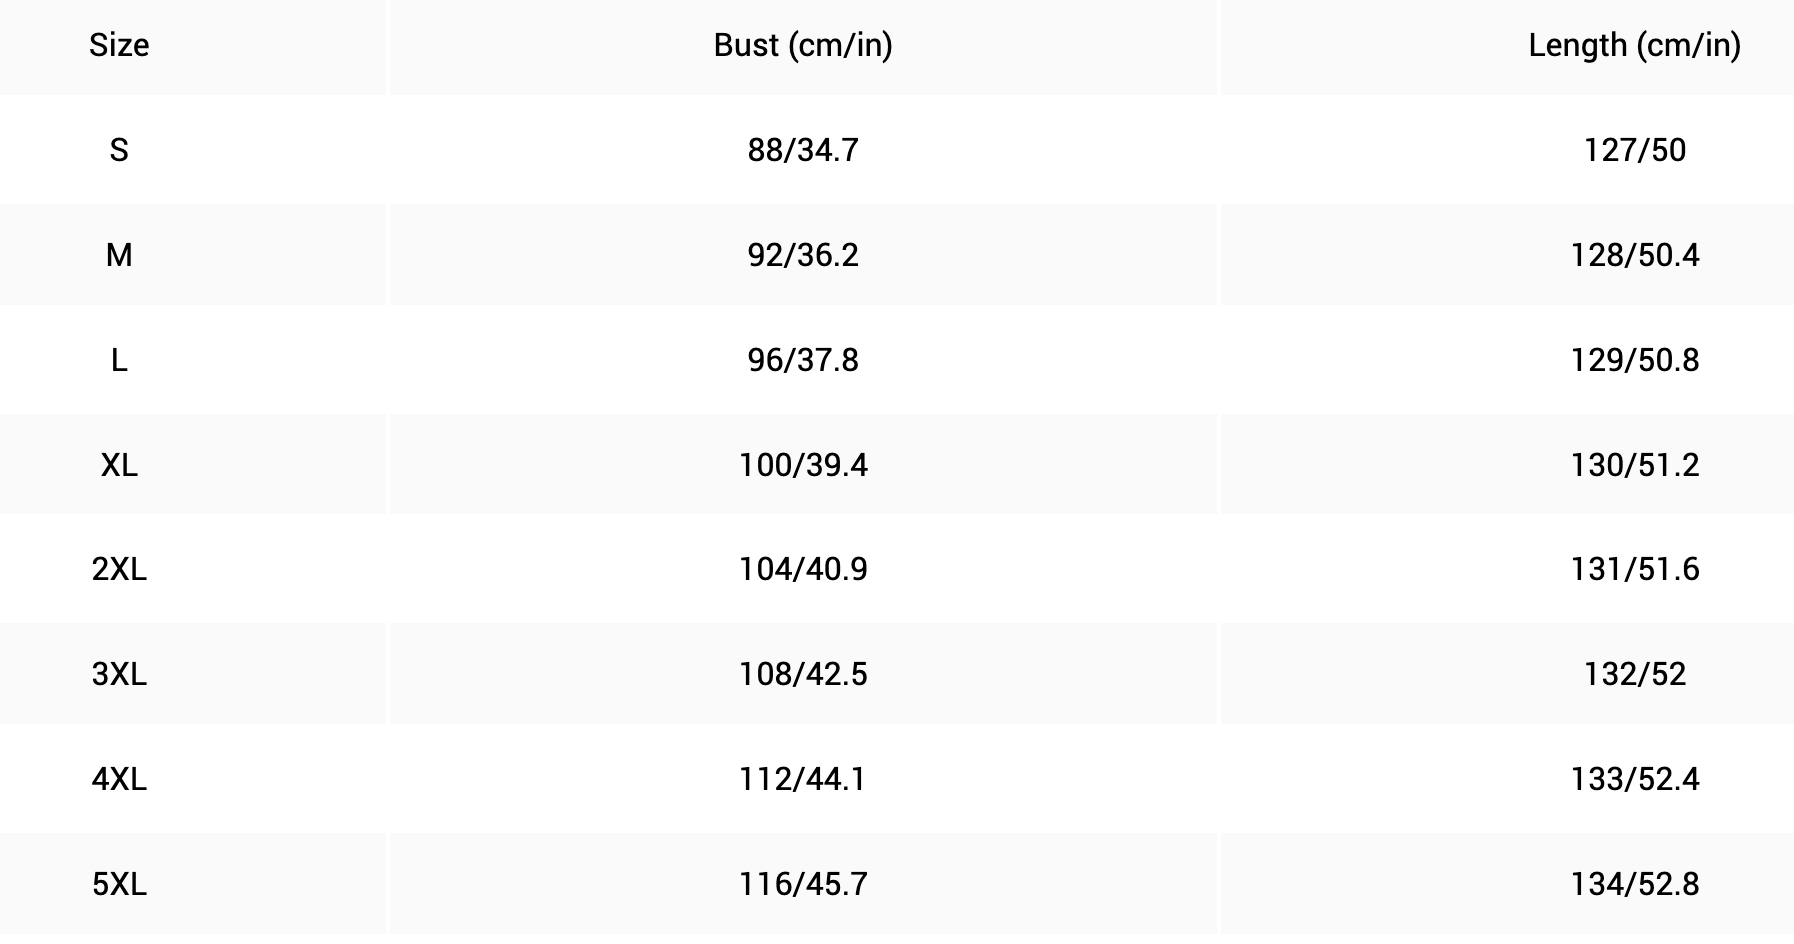This screenshot has height=944, width=1794.
Task: Select the S size cell
Action: (x=119, y=150)
